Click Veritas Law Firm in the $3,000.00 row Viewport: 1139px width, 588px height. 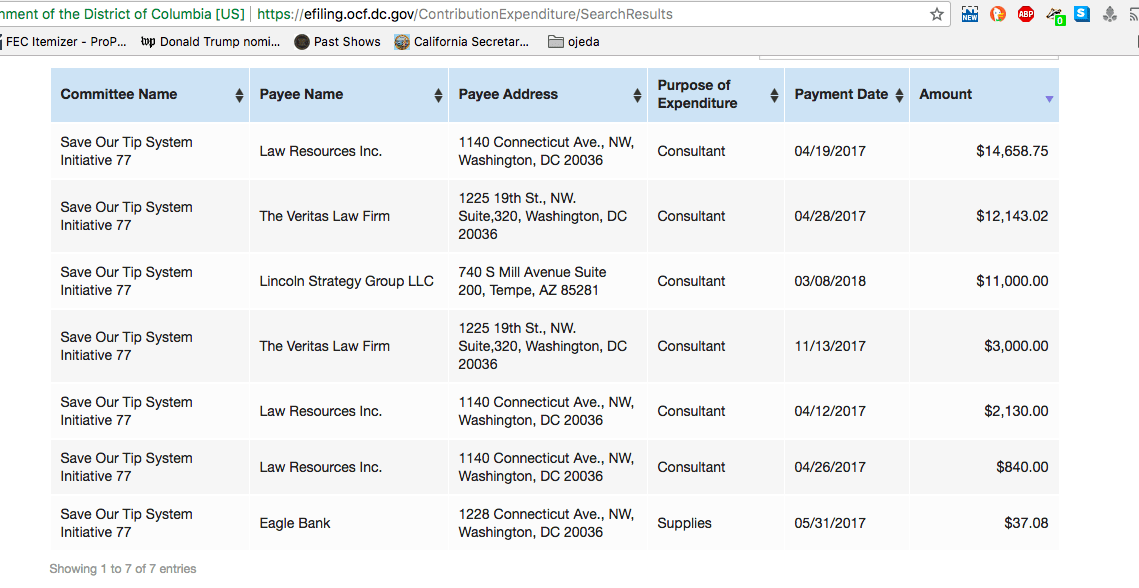coord(325,346)
